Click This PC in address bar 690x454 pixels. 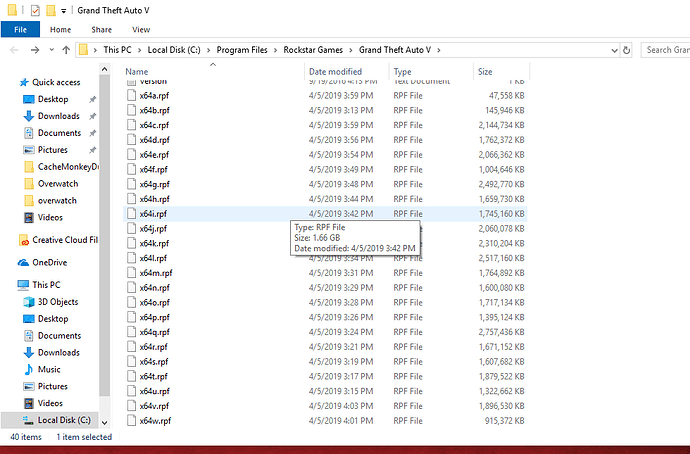coord(117,50)
